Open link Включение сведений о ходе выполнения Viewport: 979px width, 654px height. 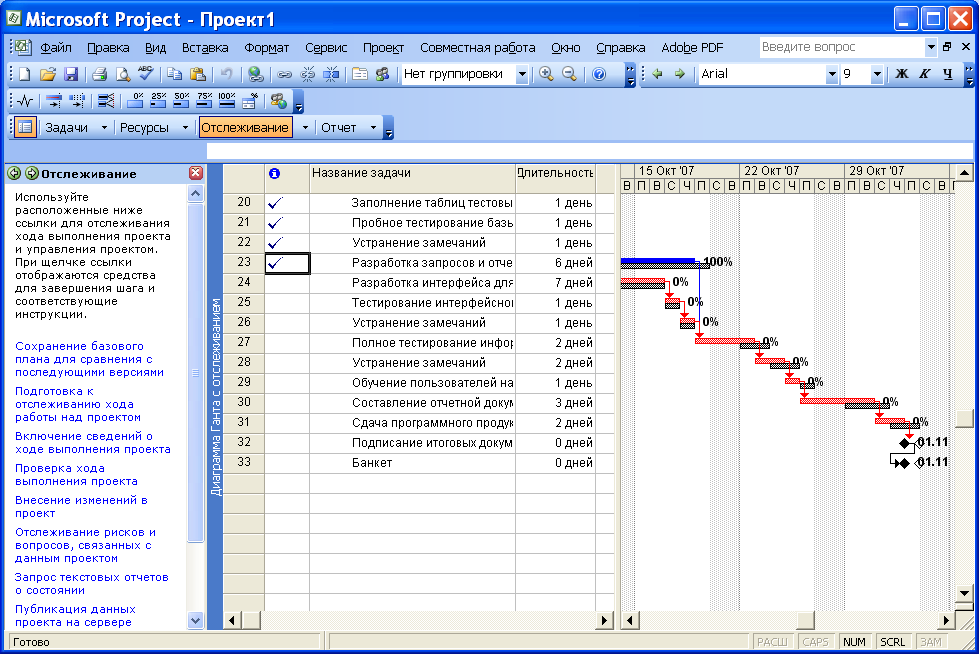click(x=93, y=443)
